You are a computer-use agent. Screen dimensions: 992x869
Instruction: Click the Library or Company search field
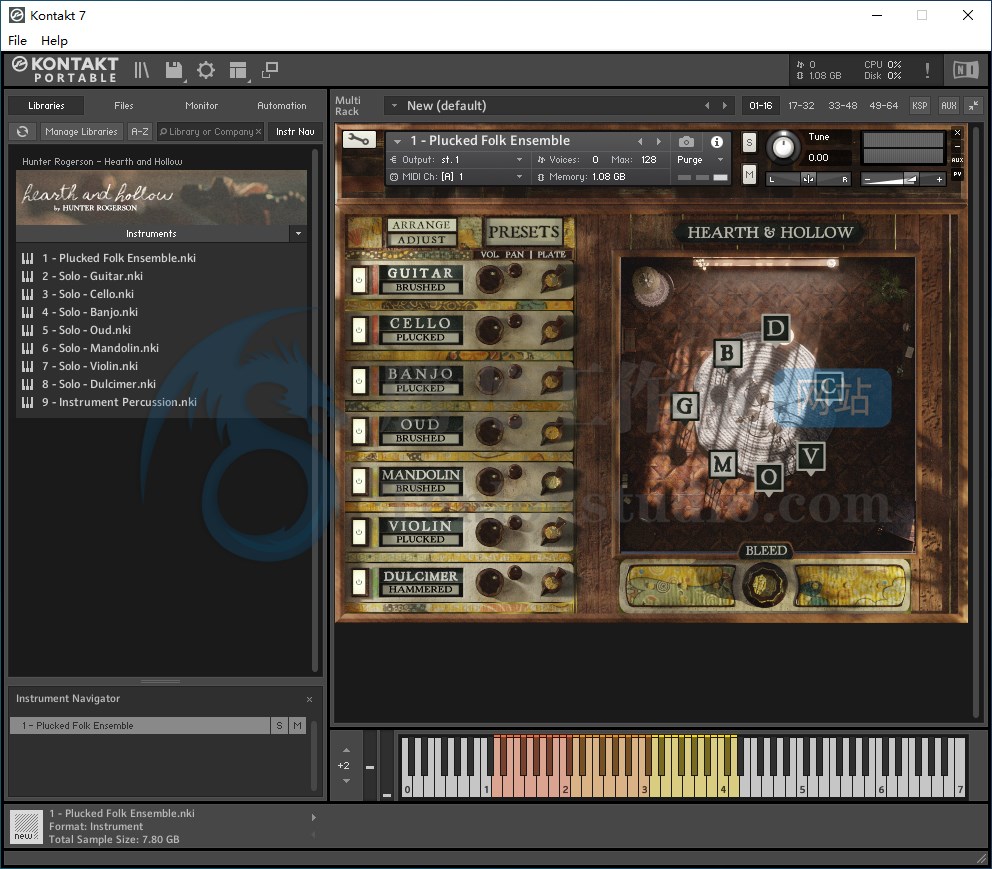pyautogui.click(x=210, y=132)
